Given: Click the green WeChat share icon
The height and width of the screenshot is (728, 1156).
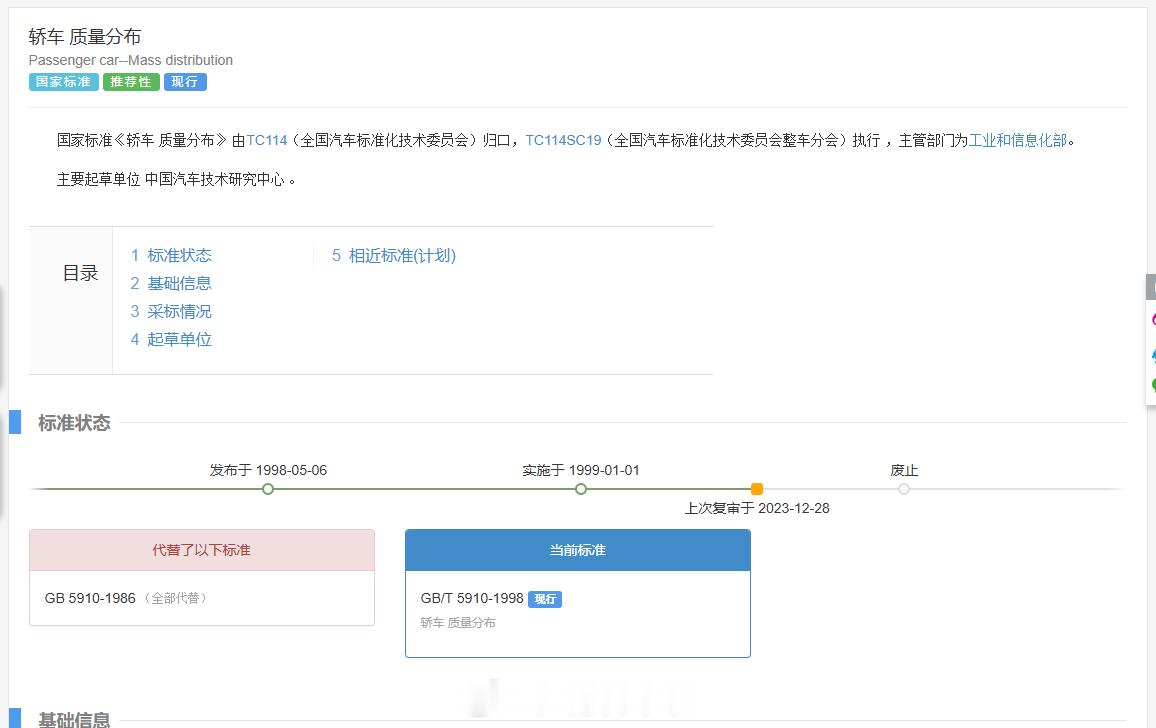Looking at the screenshot, I should [1152, 383].
